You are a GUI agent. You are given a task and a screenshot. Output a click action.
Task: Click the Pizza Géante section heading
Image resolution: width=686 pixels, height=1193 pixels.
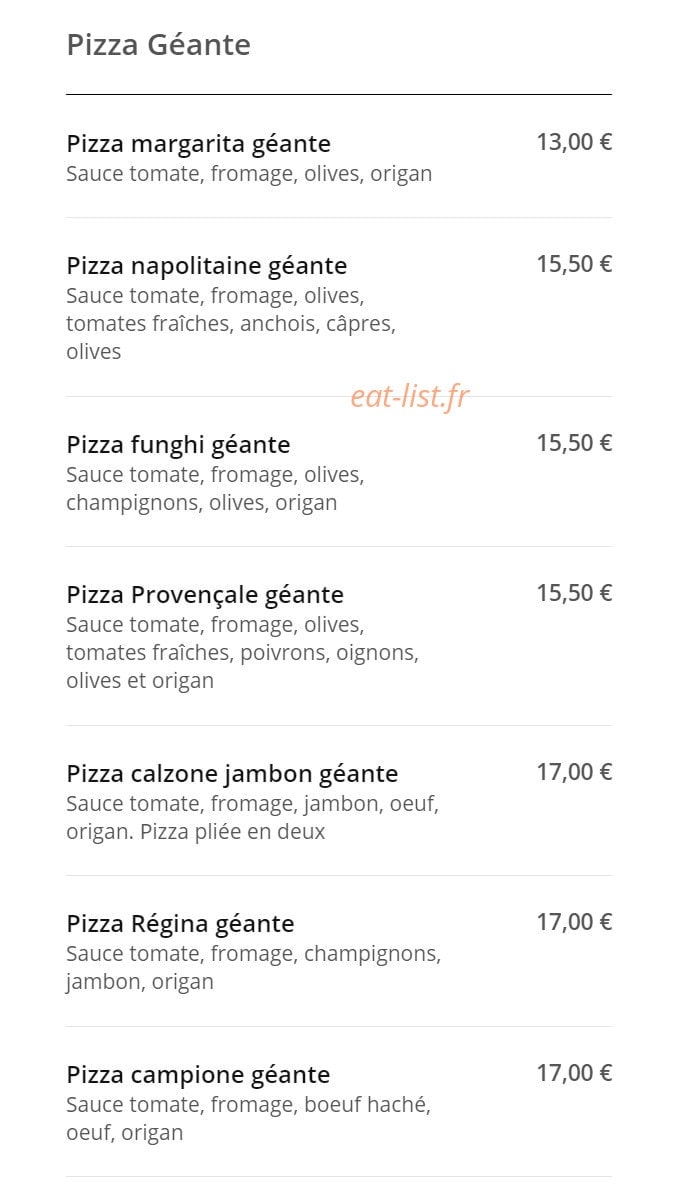pos(159,46)
